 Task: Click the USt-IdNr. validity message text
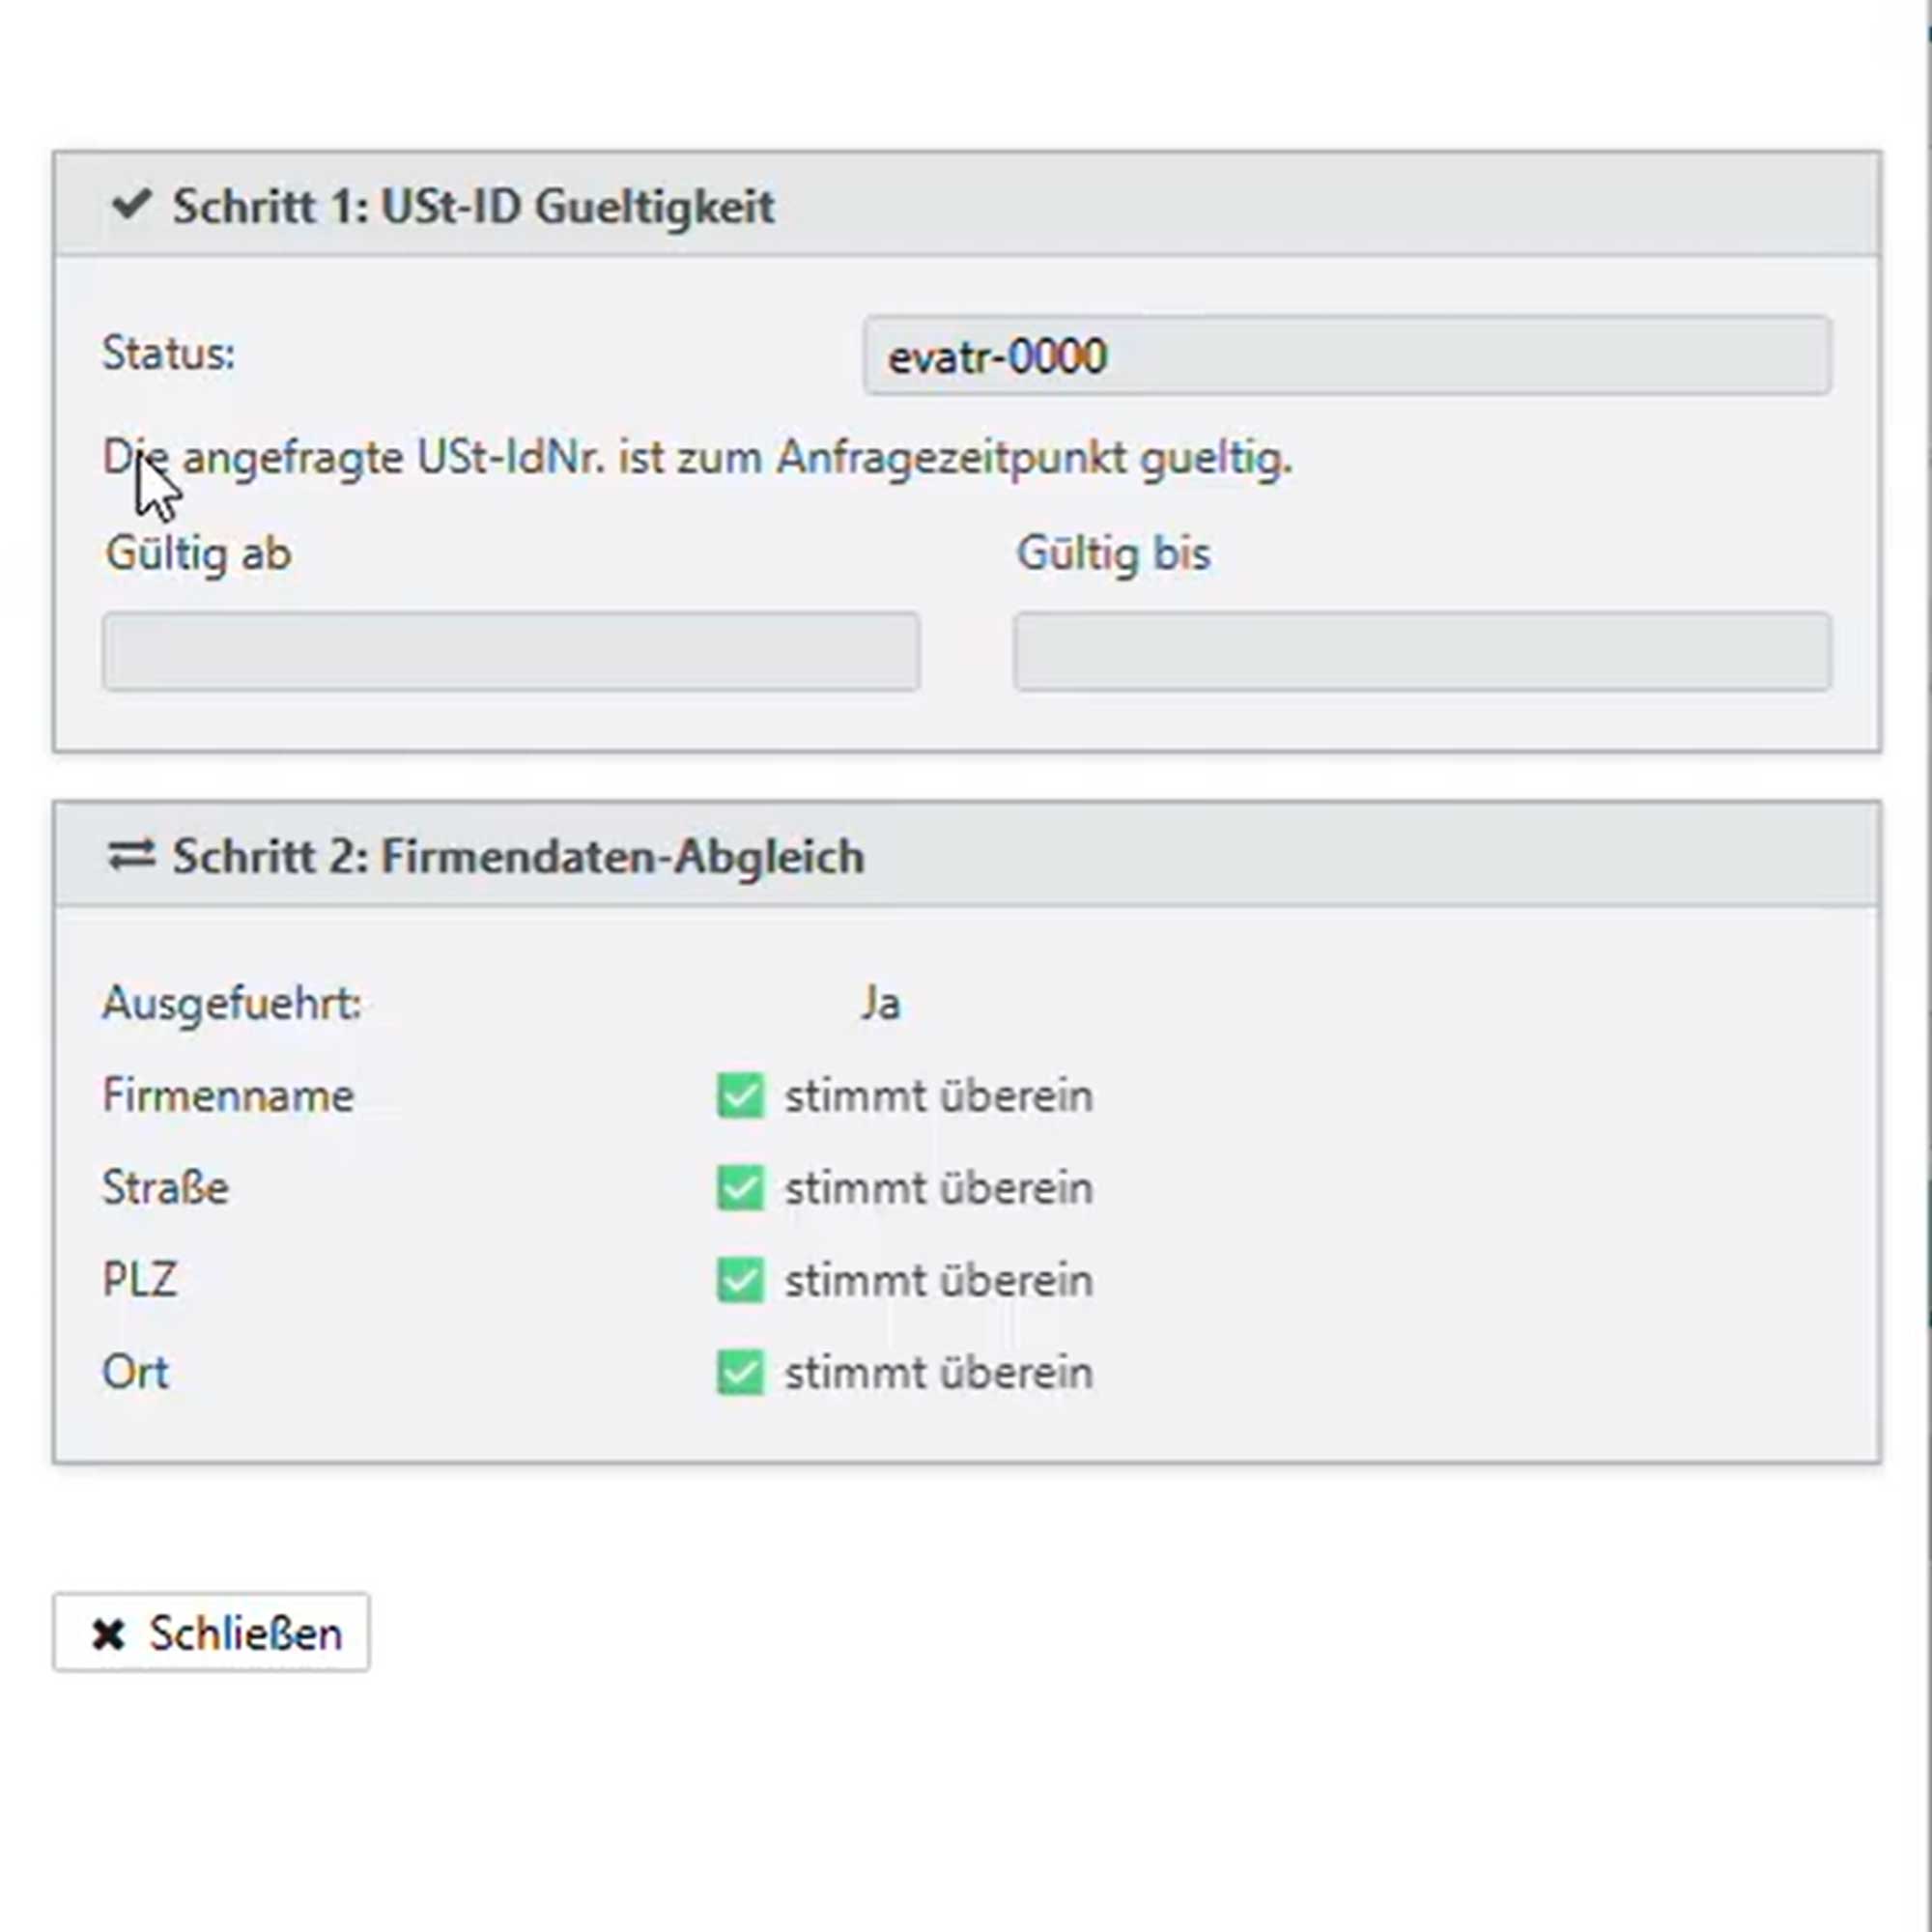pyautogui.click(x=698, y=458)
